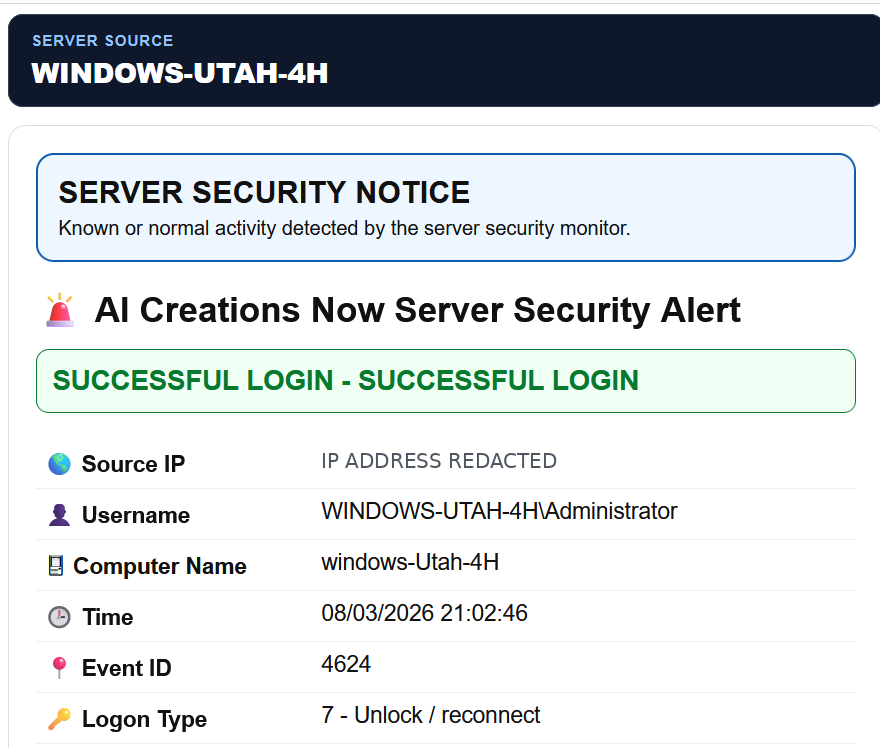Click the IP ADDRESS REDACTED value
880x748 pixels.
tap(439, 461)
